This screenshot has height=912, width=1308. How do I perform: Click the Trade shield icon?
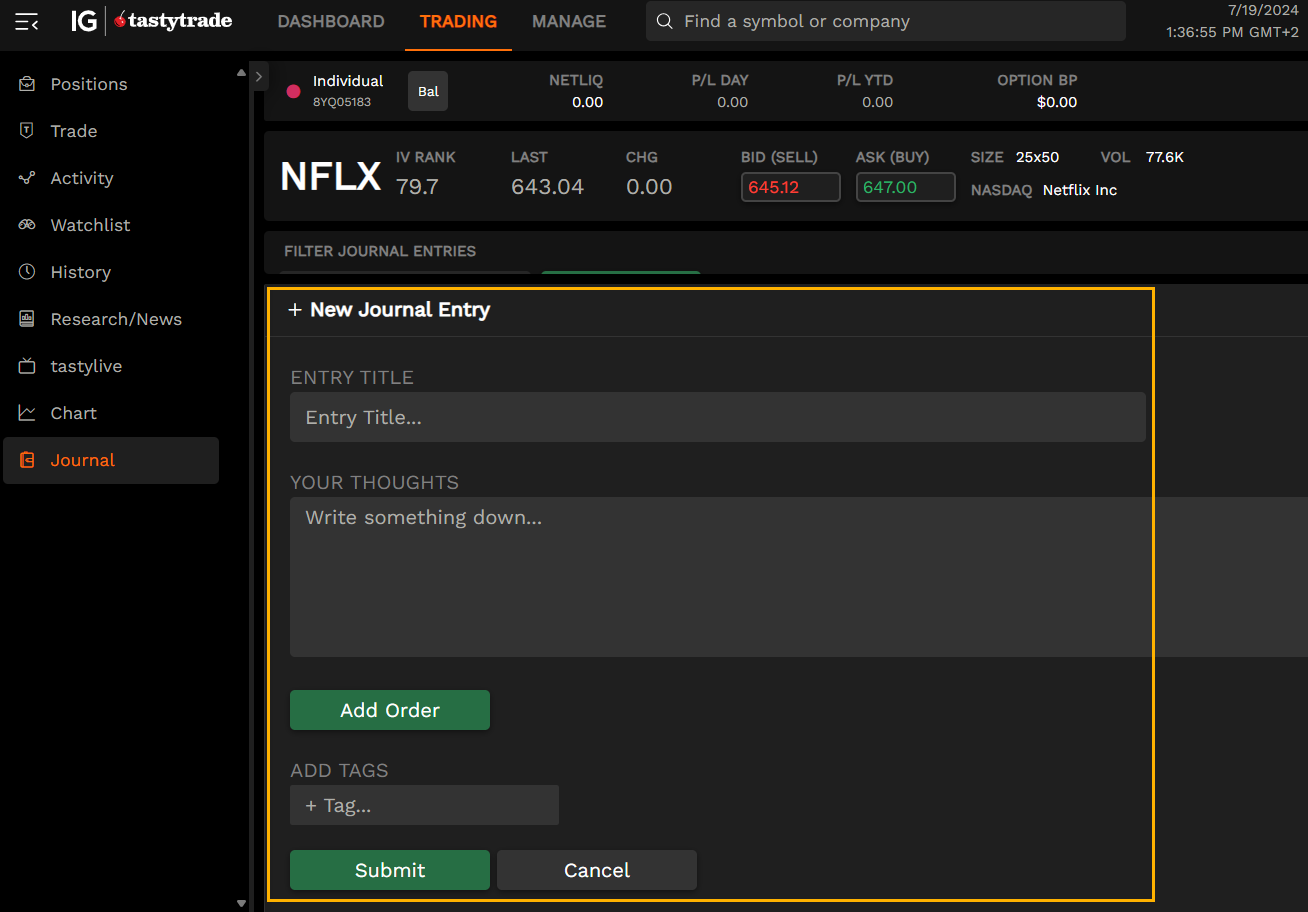point(27,131)
